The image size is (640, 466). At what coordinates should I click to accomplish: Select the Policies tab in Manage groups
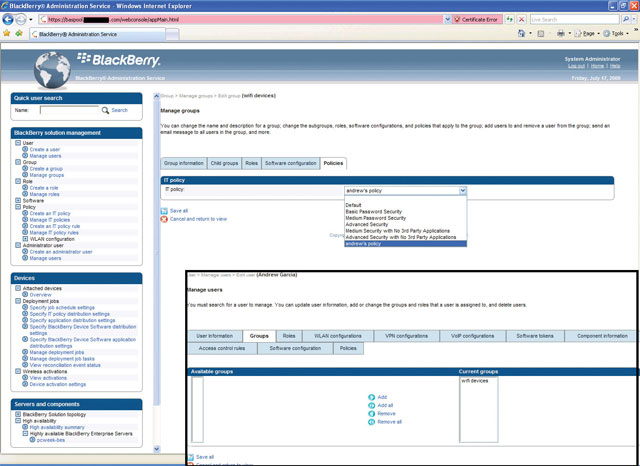coord(333,163)
